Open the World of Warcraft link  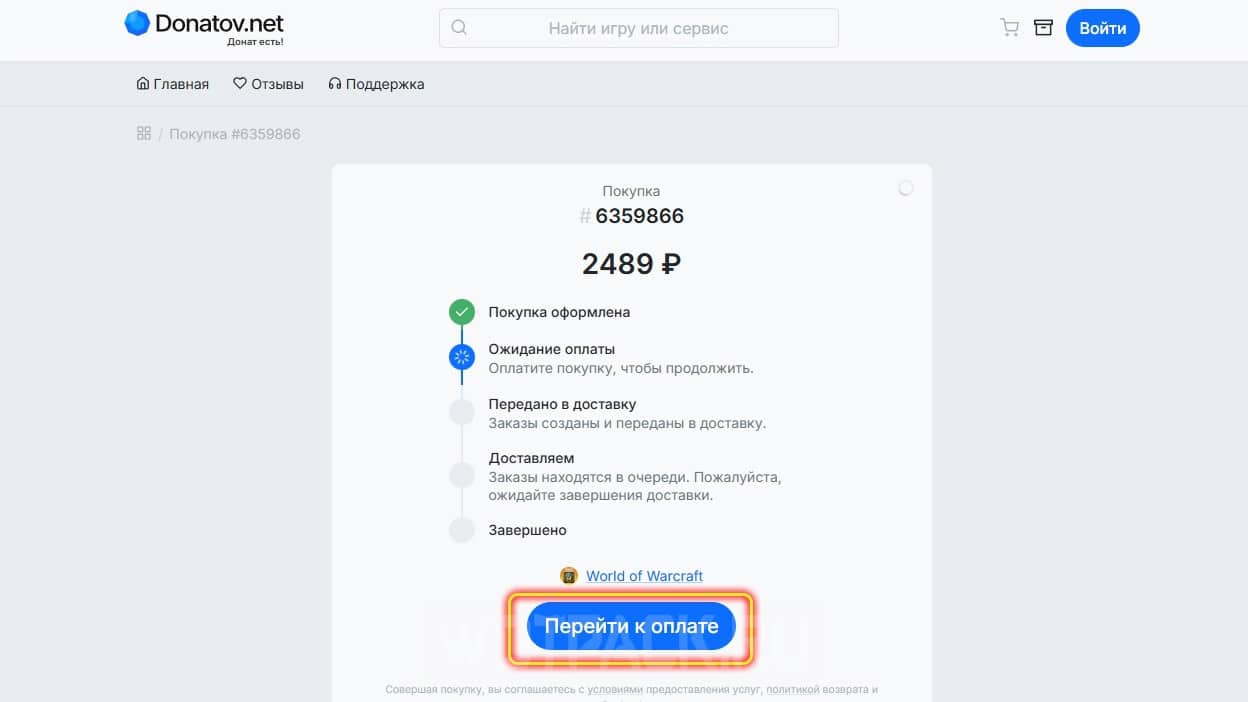point(644,576)
